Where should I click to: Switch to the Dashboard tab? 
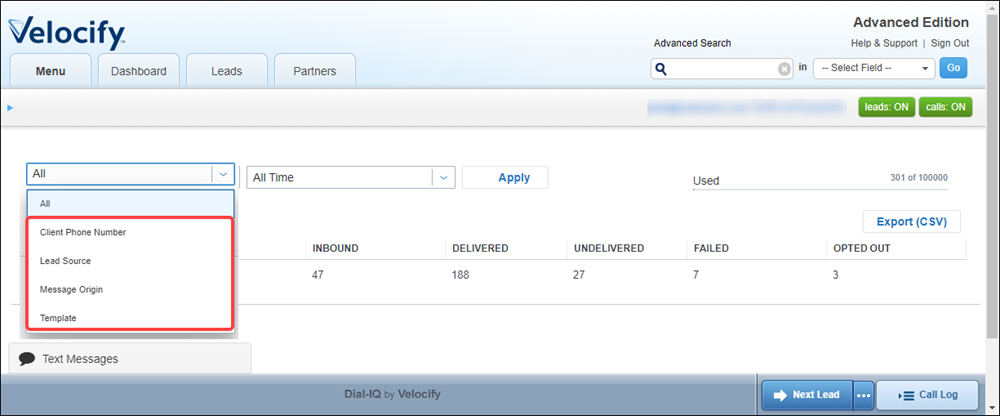tap(138, 71)
